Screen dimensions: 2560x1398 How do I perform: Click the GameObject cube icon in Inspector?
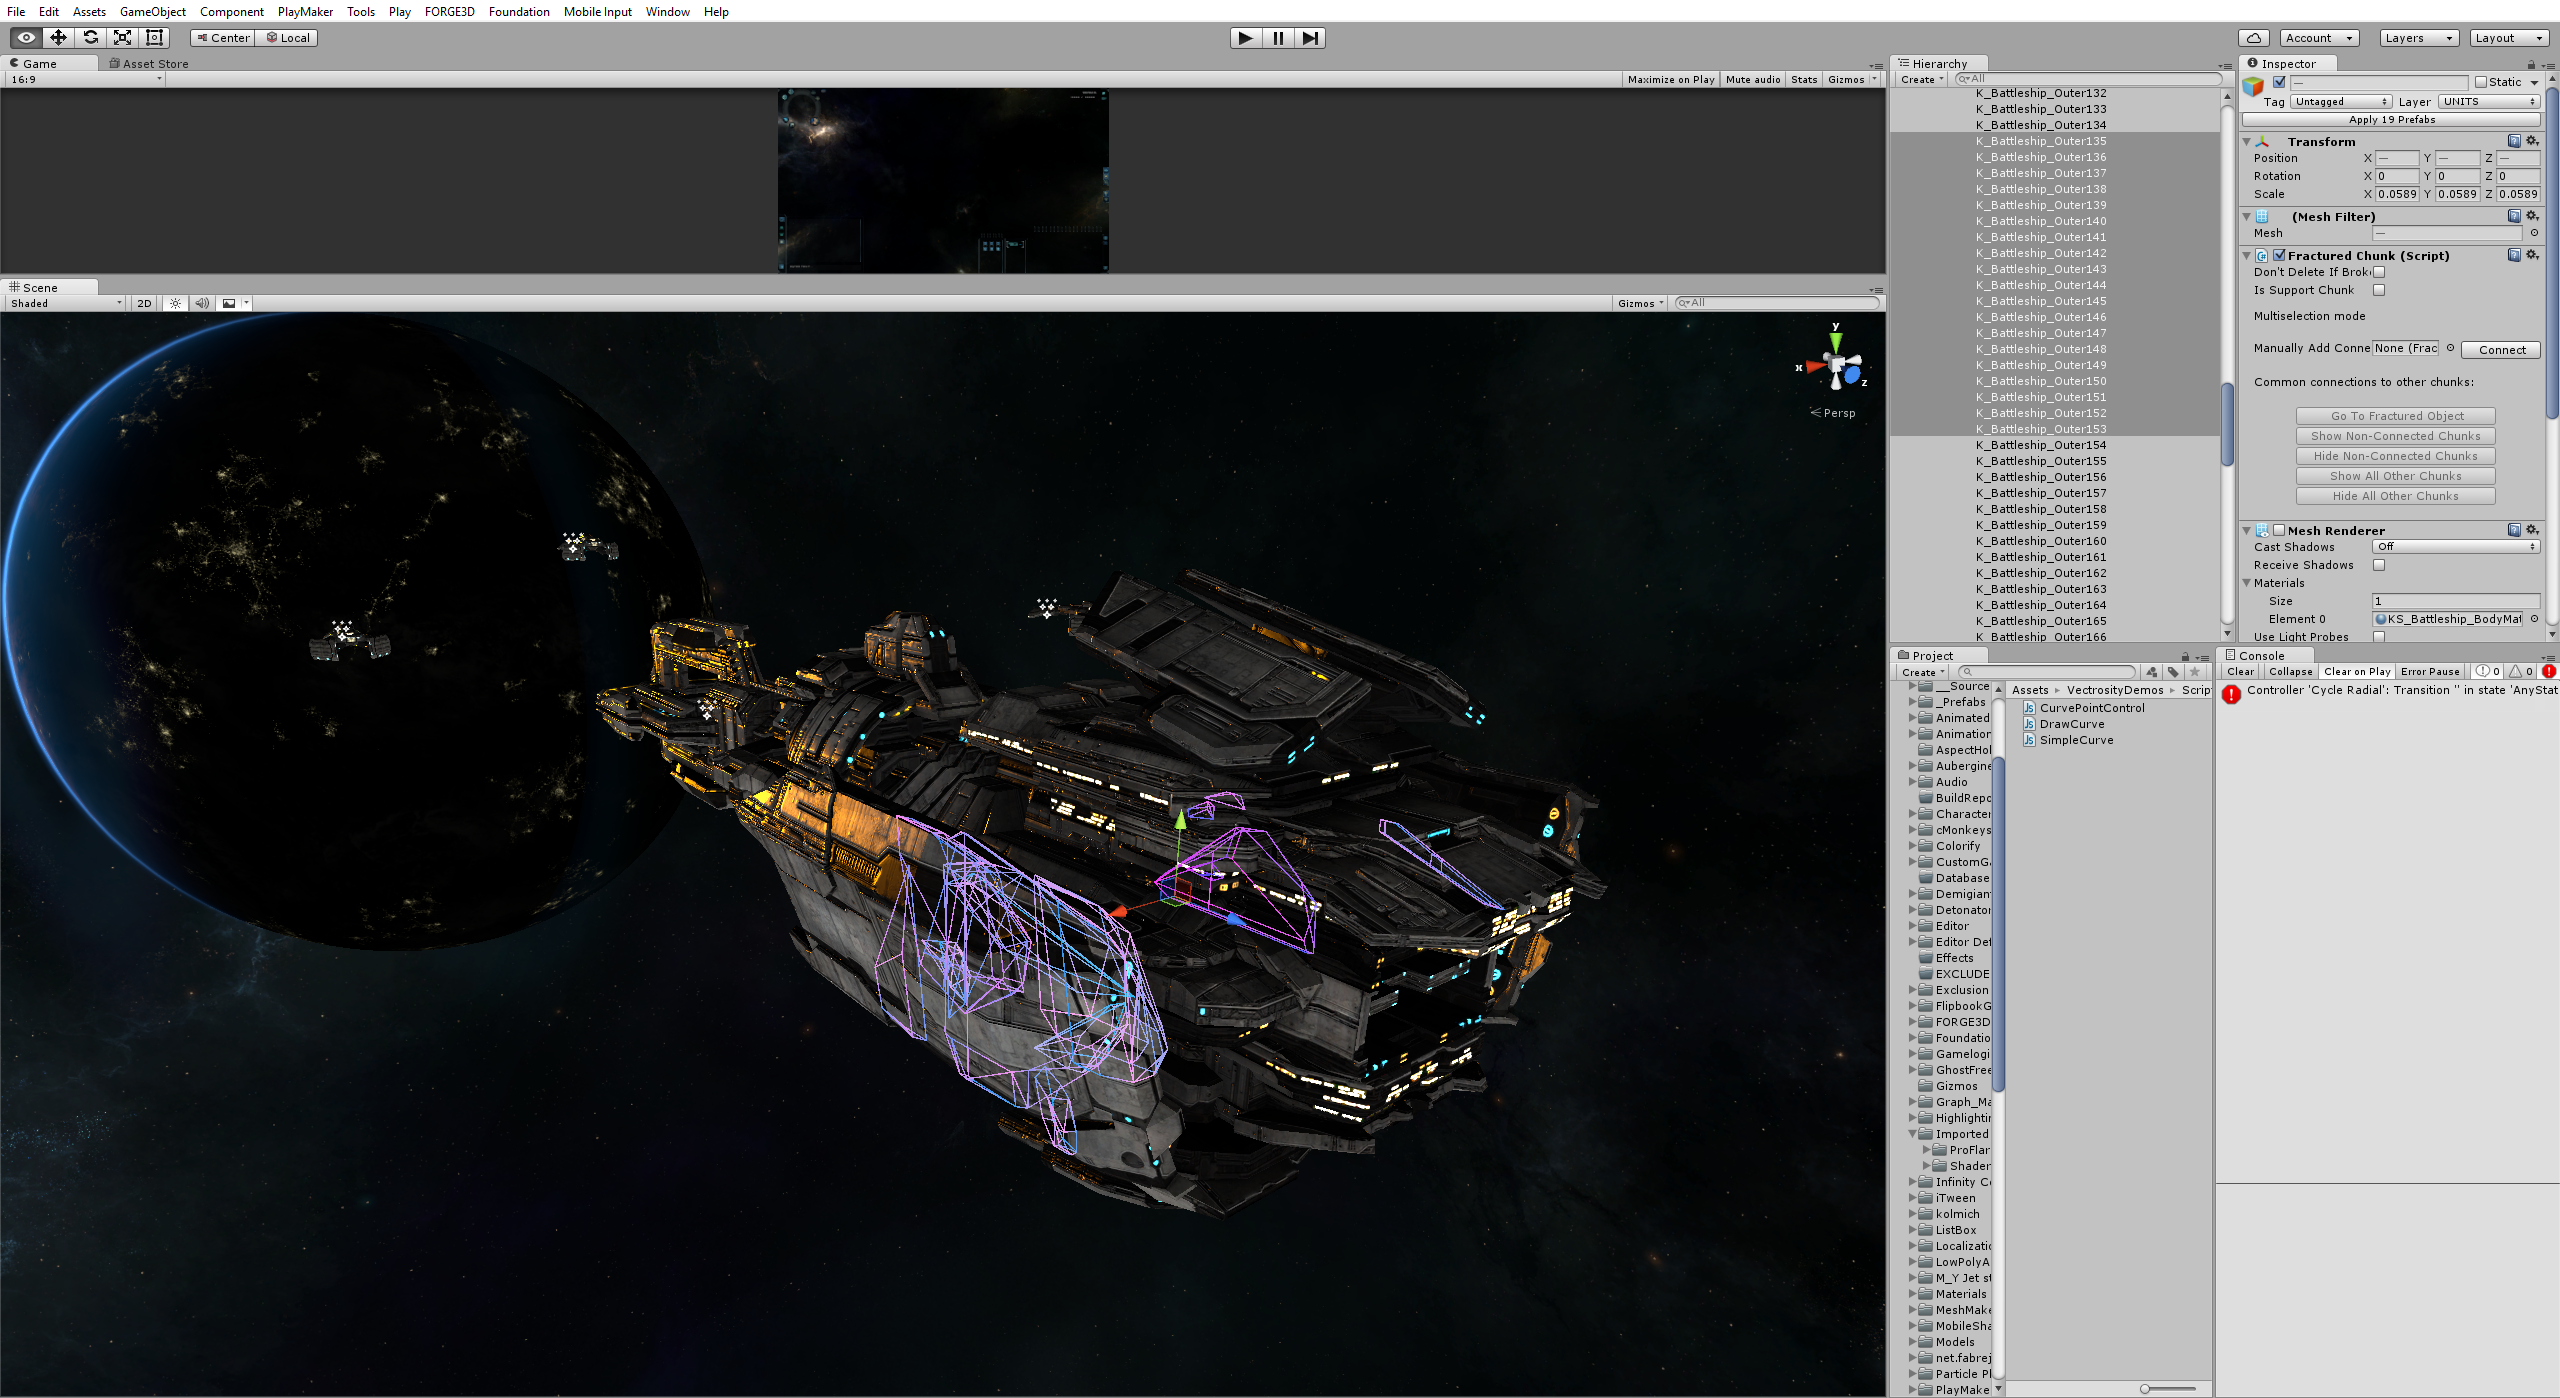point(2253,88)
